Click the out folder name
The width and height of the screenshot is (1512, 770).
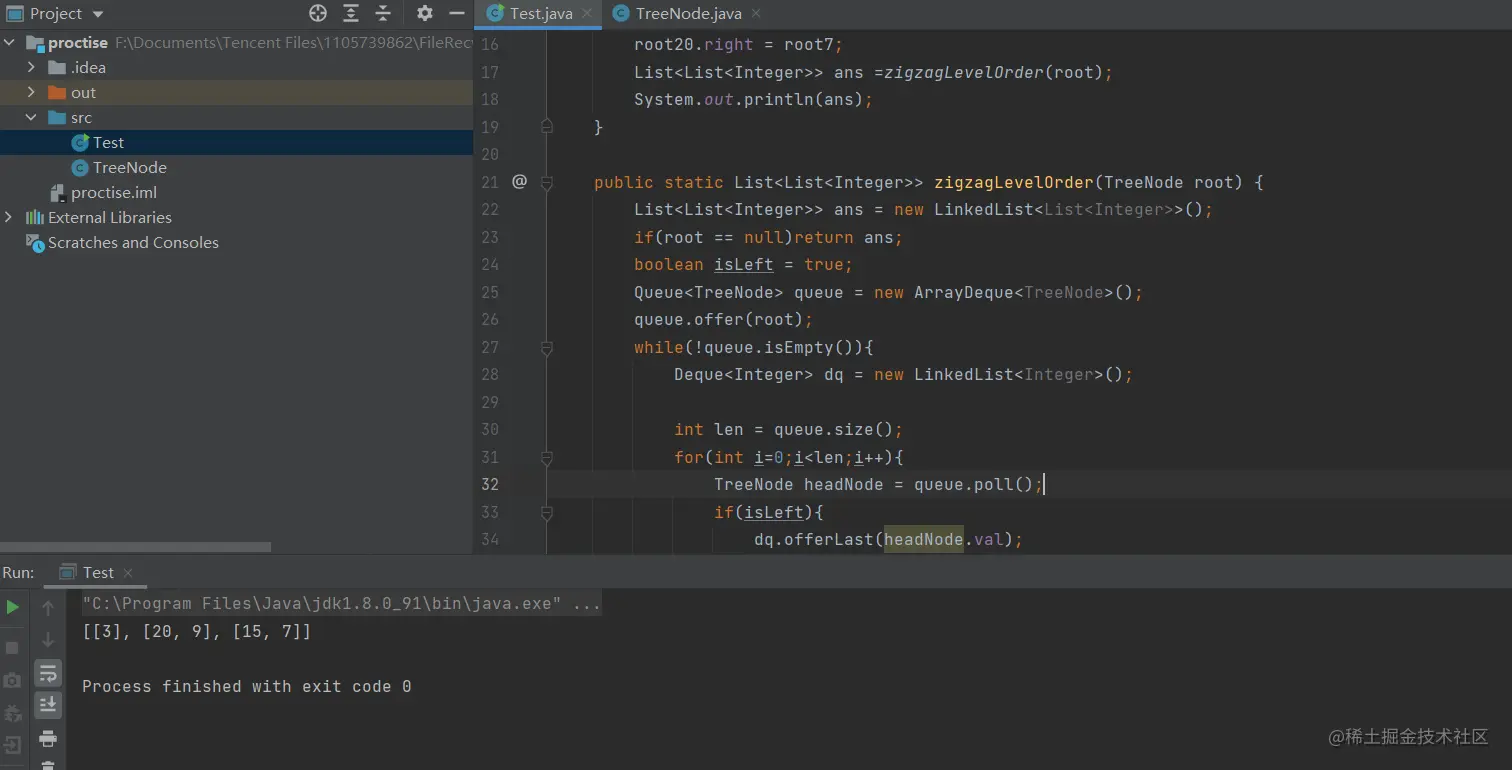[84, 93]
